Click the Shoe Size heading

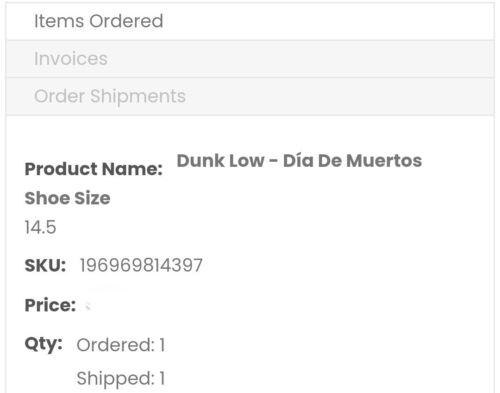67,198
